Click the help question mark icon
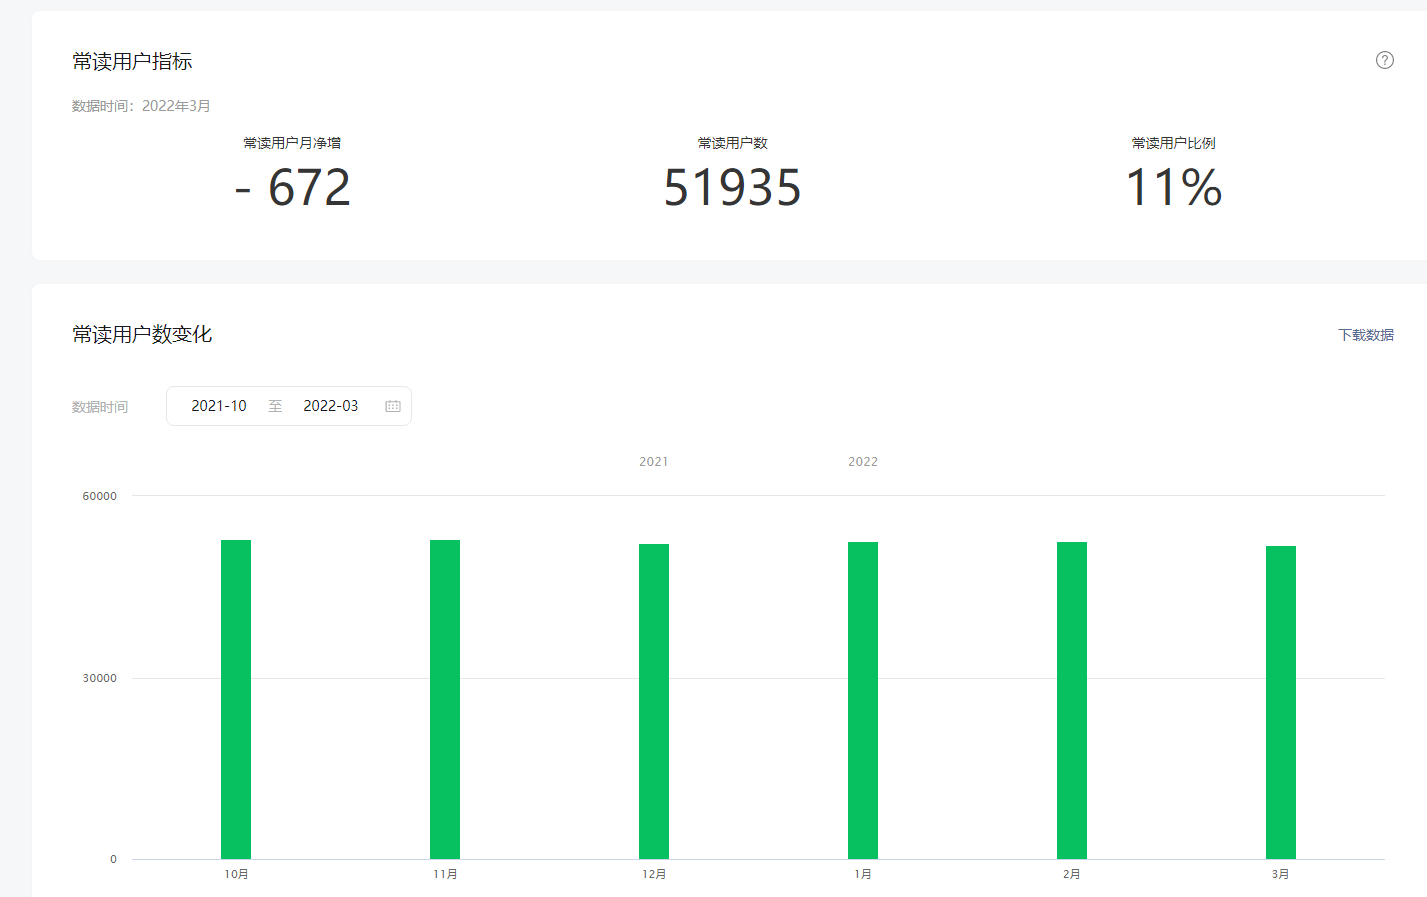1427x897 pixels. (1385, 60)
